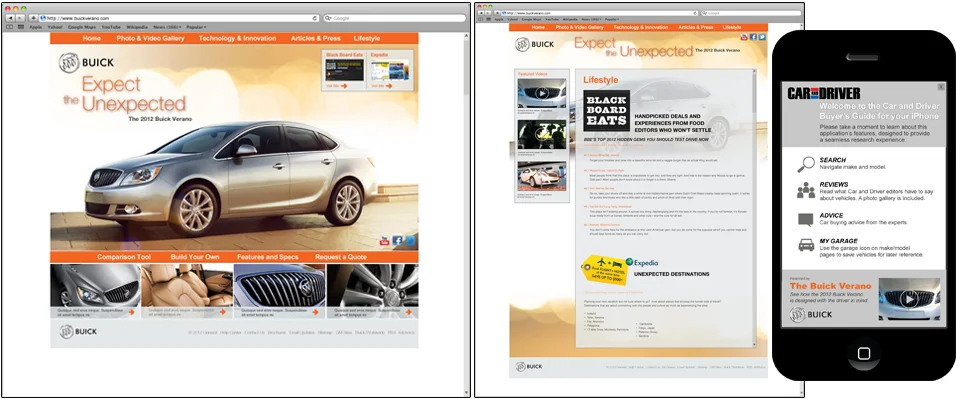Open Lifestyle tab in right browser nav
The height and width of the screenshot is (399, 960).
coord(732,28)
